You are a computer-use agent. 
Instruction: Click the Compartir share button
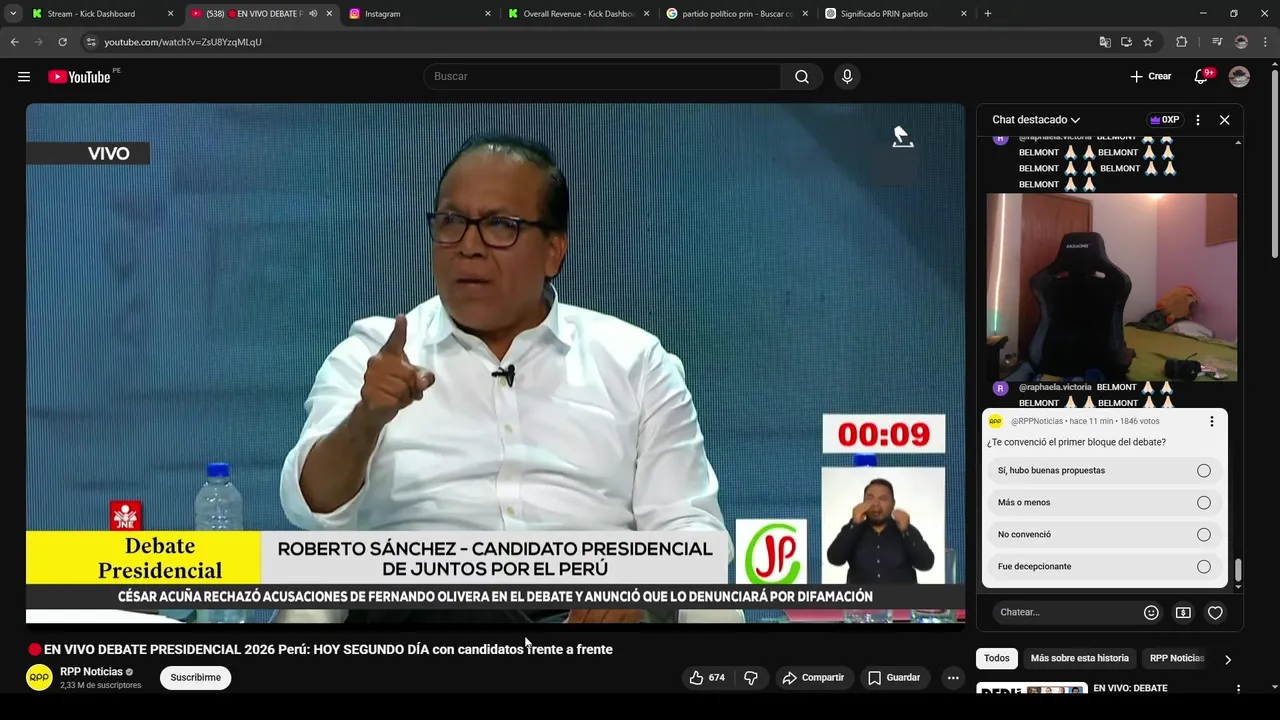(813, 678)
